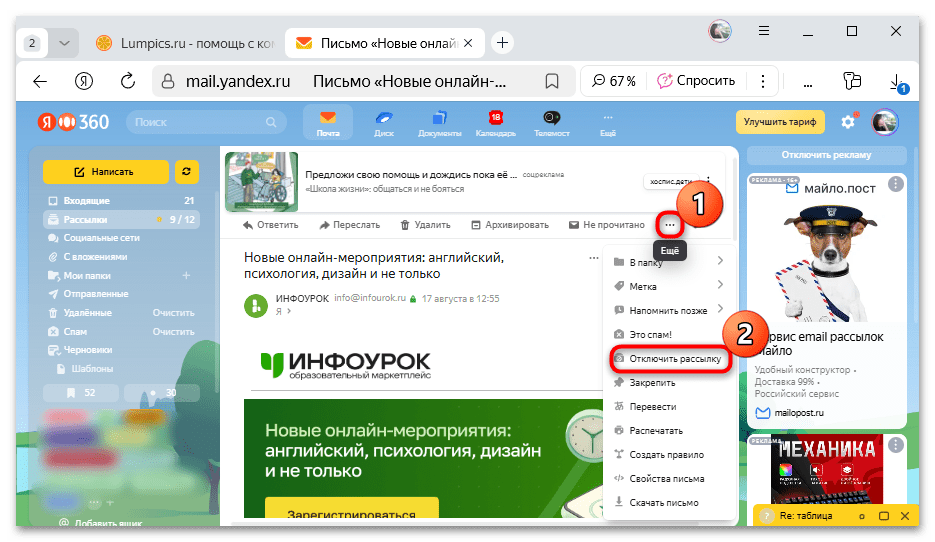This screenshot has width=935, height=542.
Task: Open options for майло.пост ad
Action: pos(896,184)
